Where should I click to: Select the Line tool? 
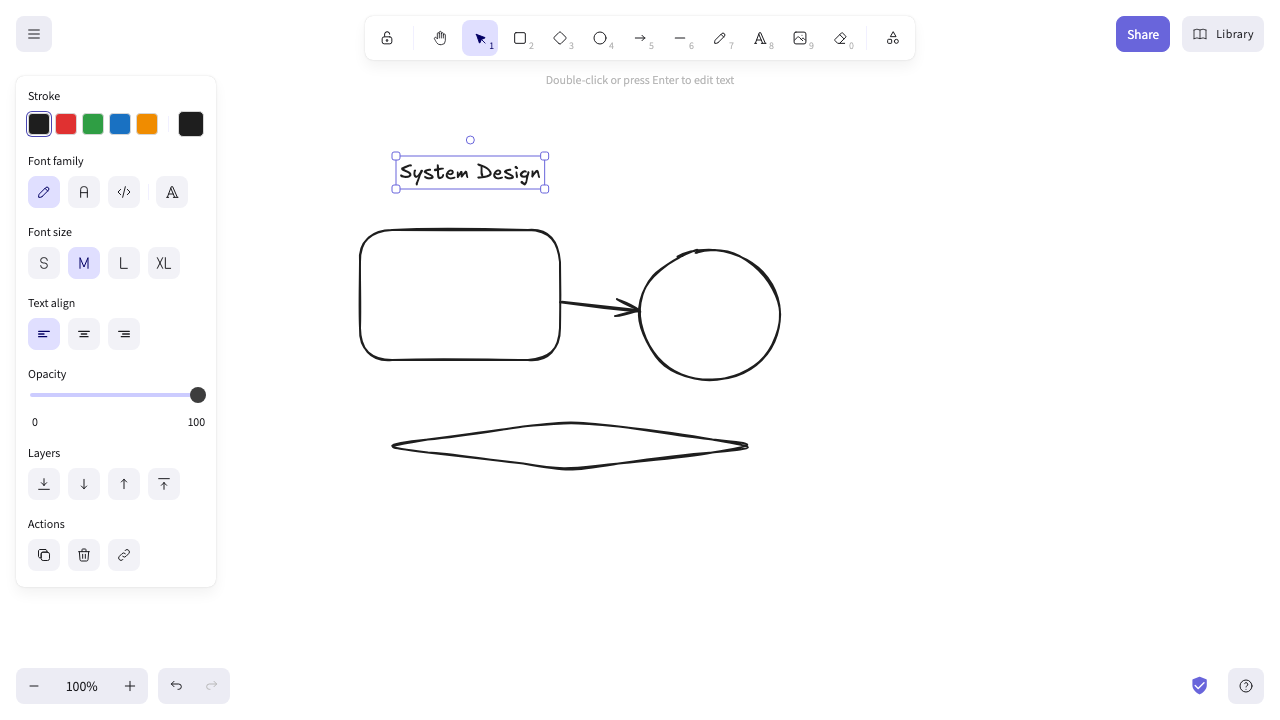(680, 38)
